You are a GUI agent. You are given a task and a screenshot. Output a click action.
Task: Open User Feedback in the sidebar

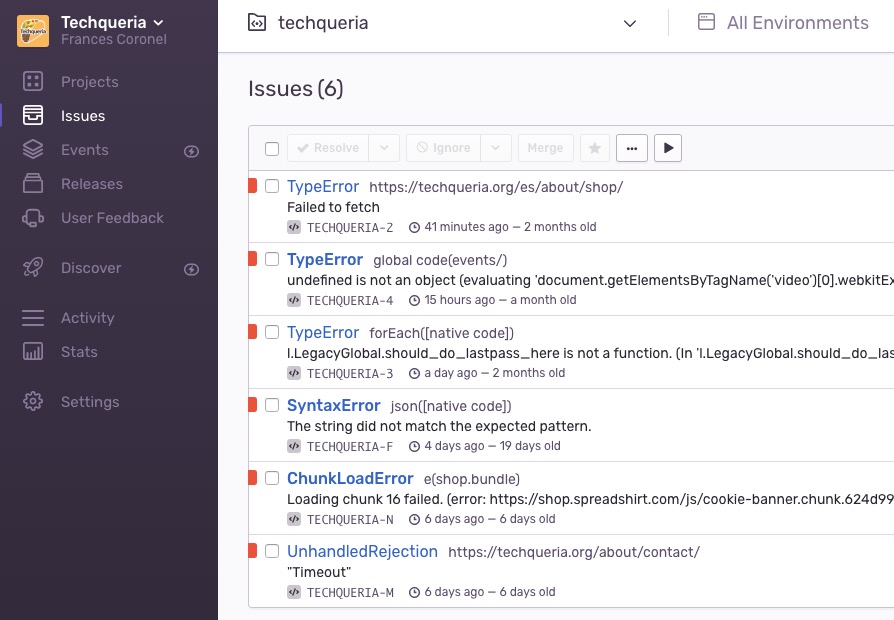pos(112,218)
